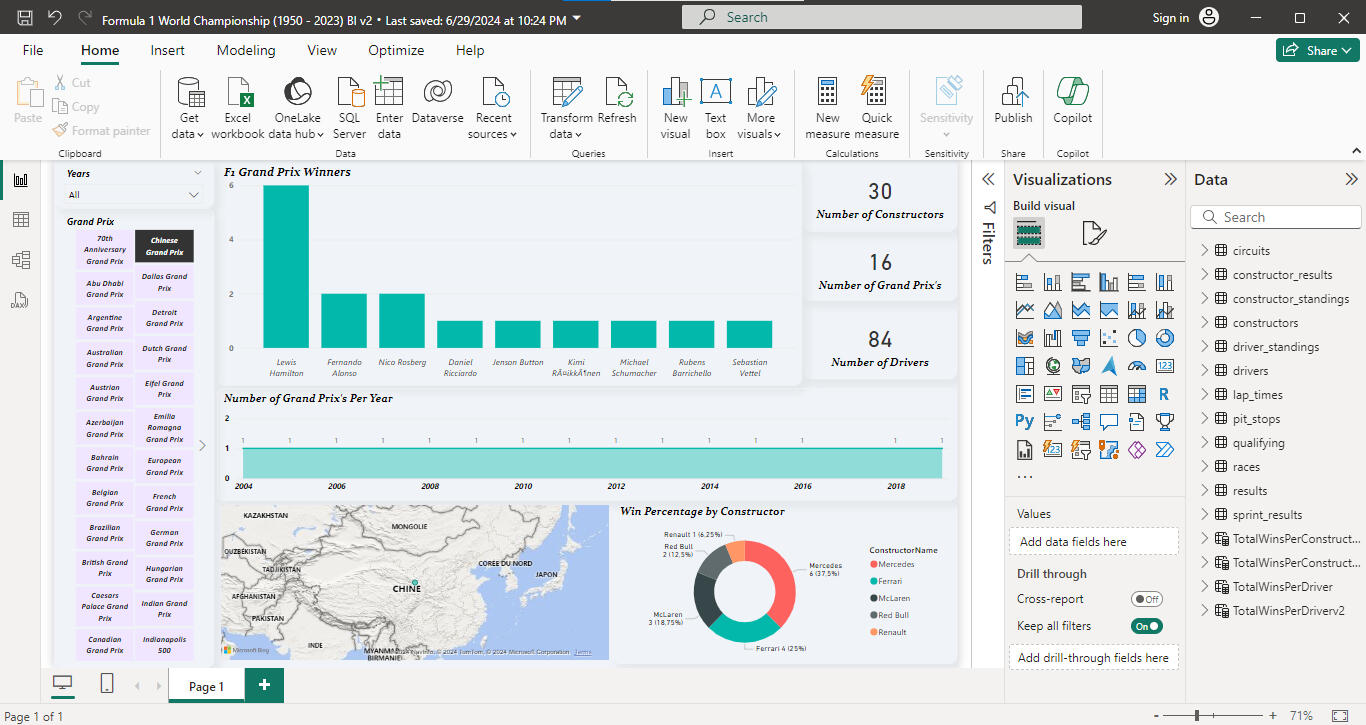1366x725 pixels.
Task: Toggle Cross-report drill through switch
Action: point(1146,599)
